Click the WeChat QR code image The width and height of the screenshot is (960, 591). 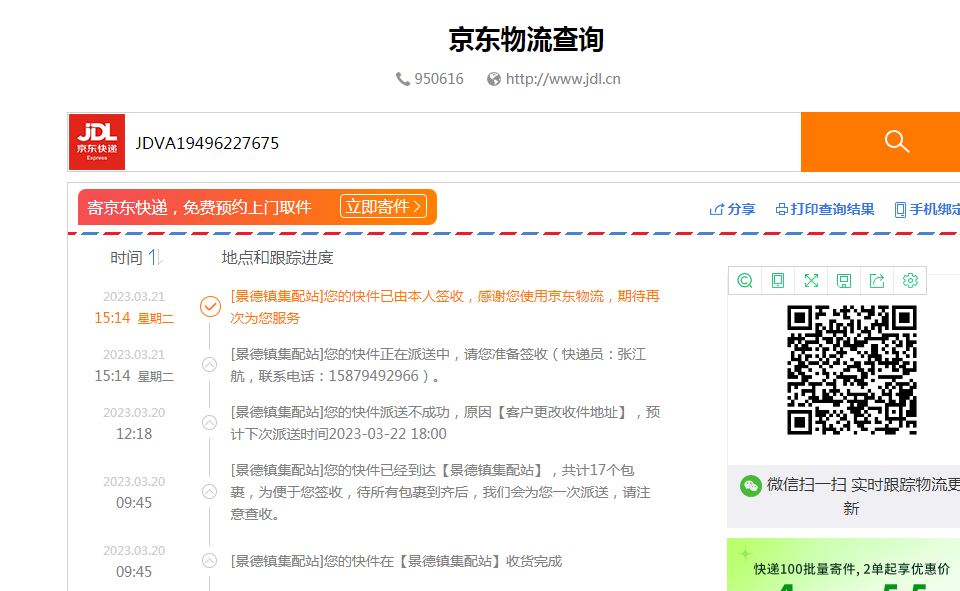851,369
